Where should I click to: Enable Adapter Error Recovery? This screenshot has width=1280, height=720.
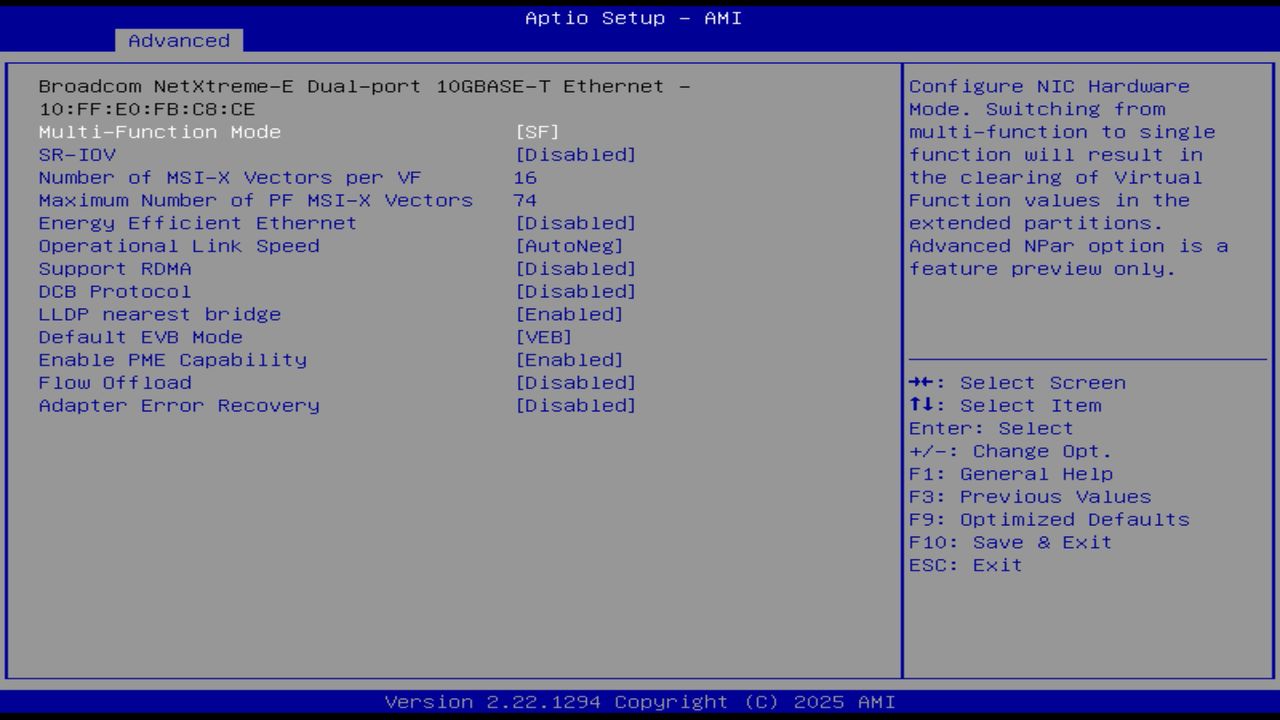coord(179,405)
